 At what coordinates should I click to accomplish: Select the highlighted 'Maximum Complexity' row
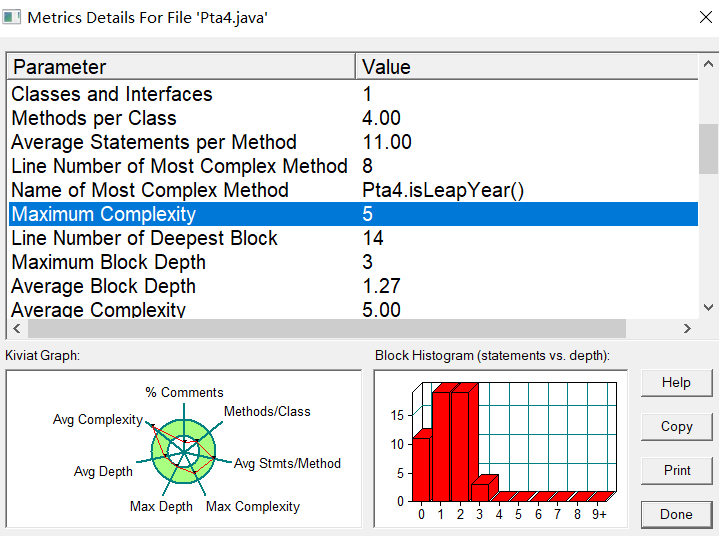[354, 214]
